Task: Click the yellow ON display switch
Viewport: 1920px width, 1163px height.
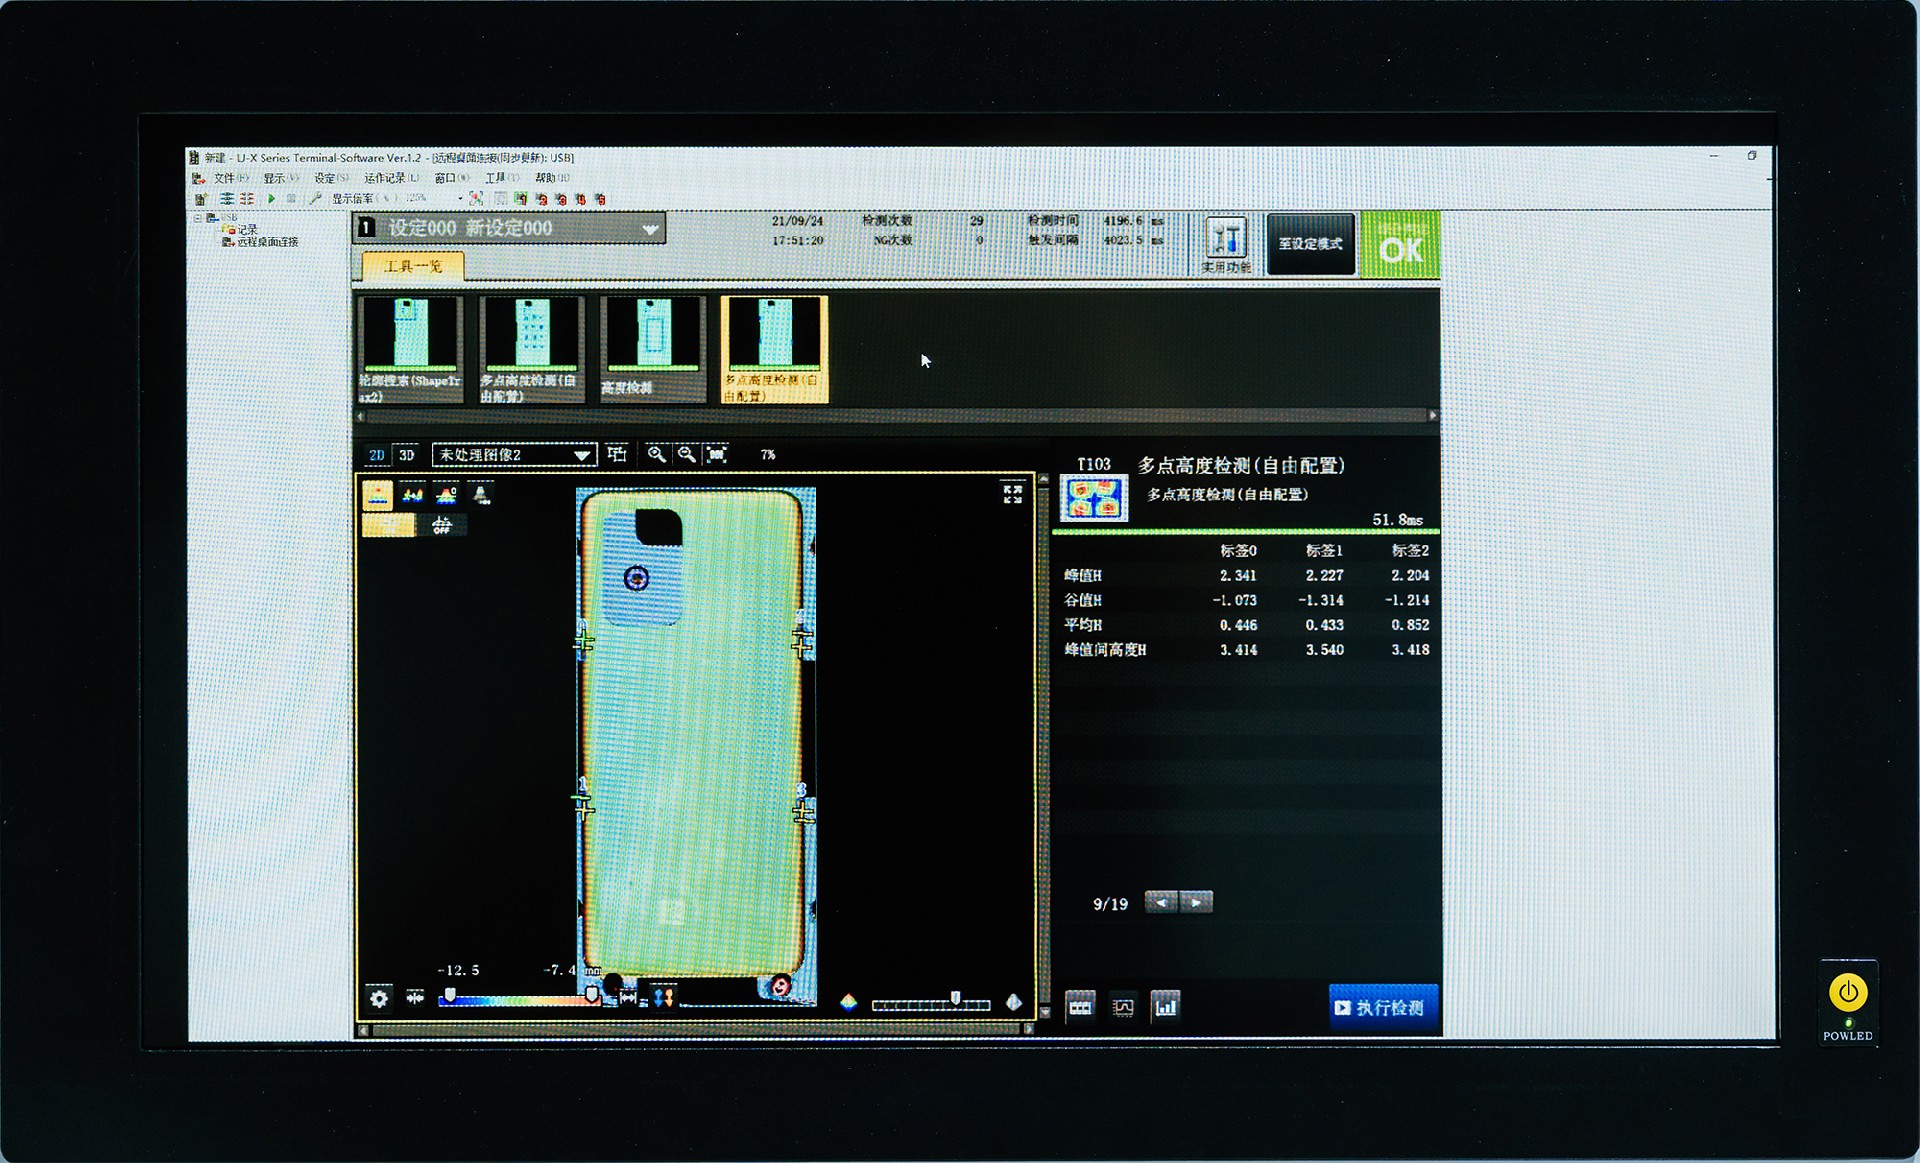Action: (x=389, y=525)
